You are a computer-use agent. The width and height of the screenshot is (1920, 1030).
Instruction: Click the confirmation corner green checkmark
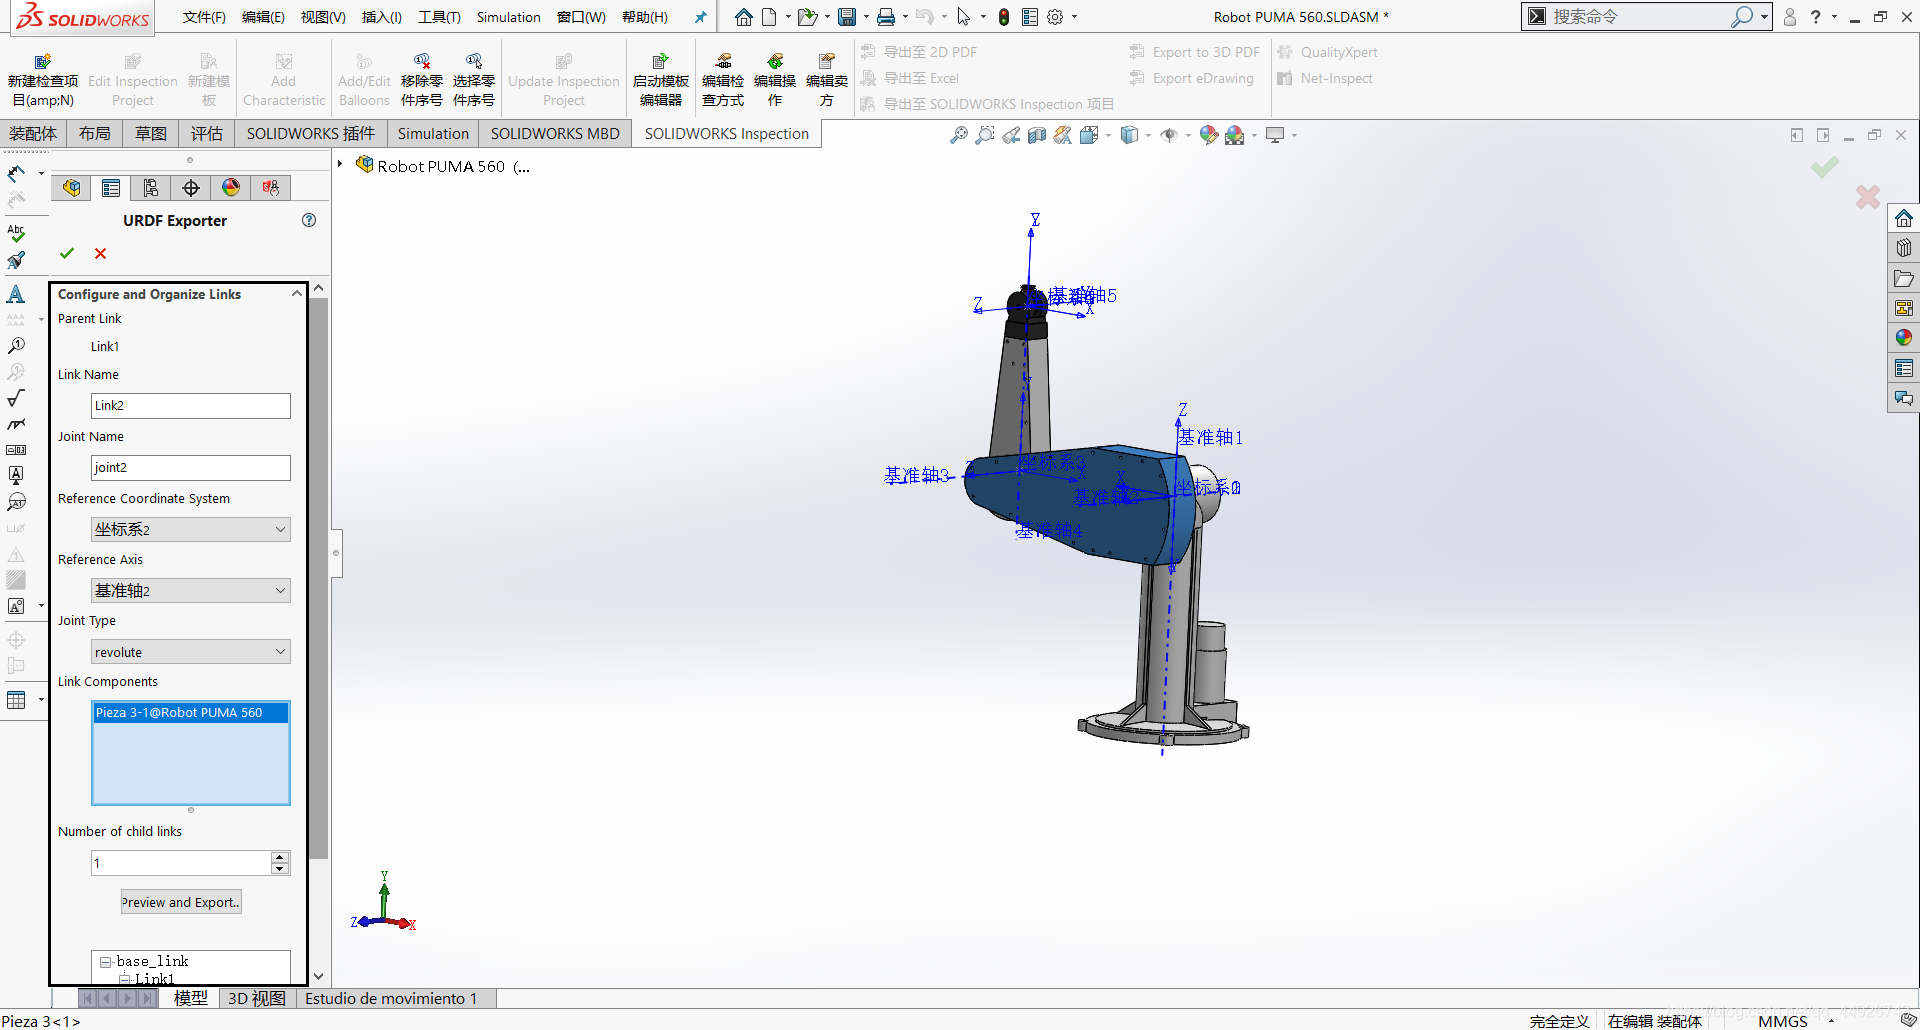(x=1825, y=167)
